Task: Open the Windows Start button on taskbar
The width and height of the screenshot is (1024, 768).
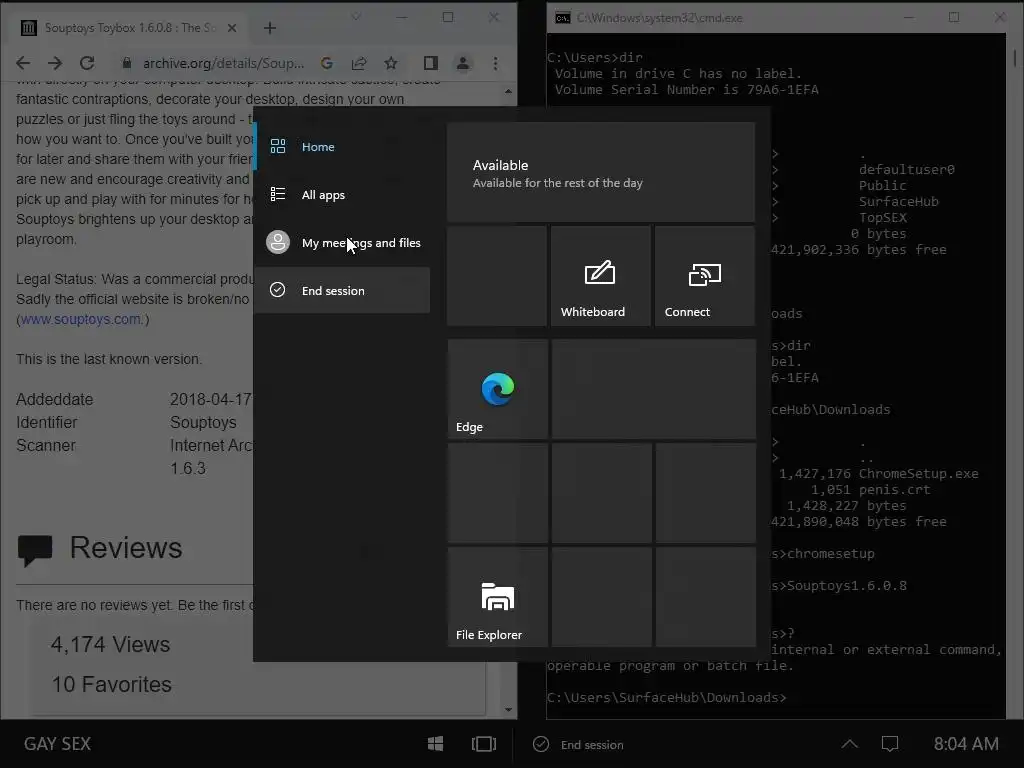Action: pyautogui.click(x=436, y=744)
